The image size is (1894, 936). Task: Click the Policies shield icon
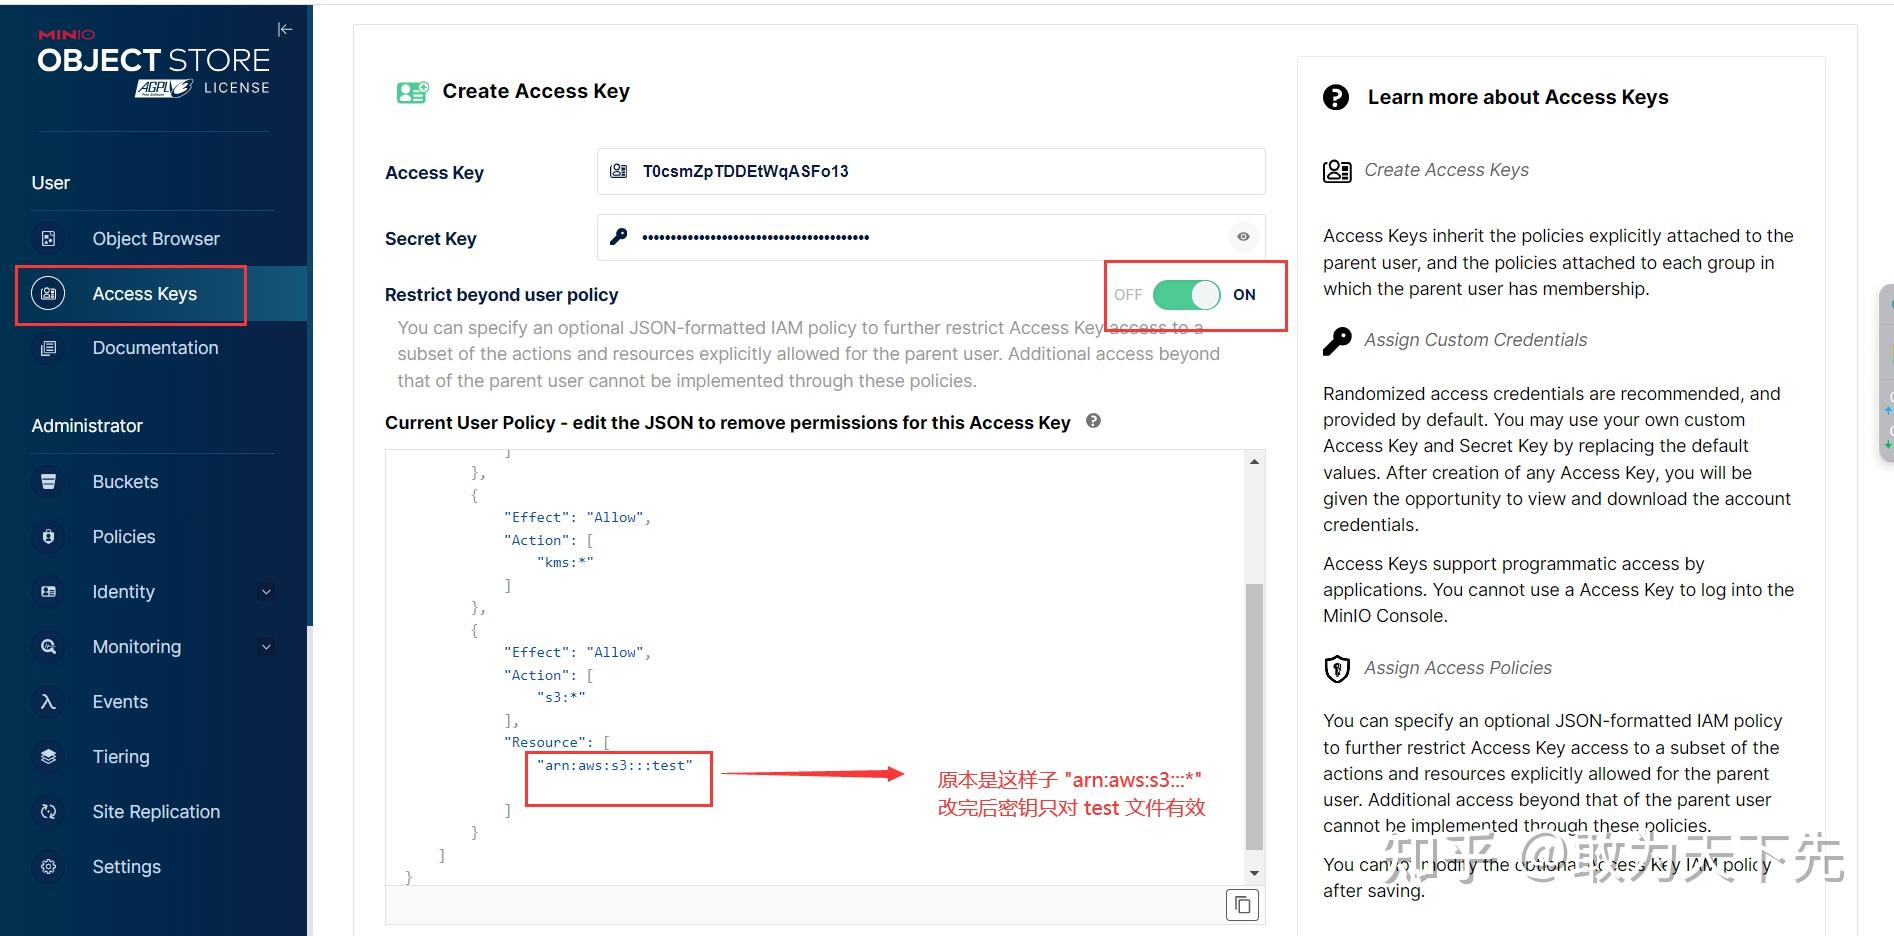[x=48, y=537]
